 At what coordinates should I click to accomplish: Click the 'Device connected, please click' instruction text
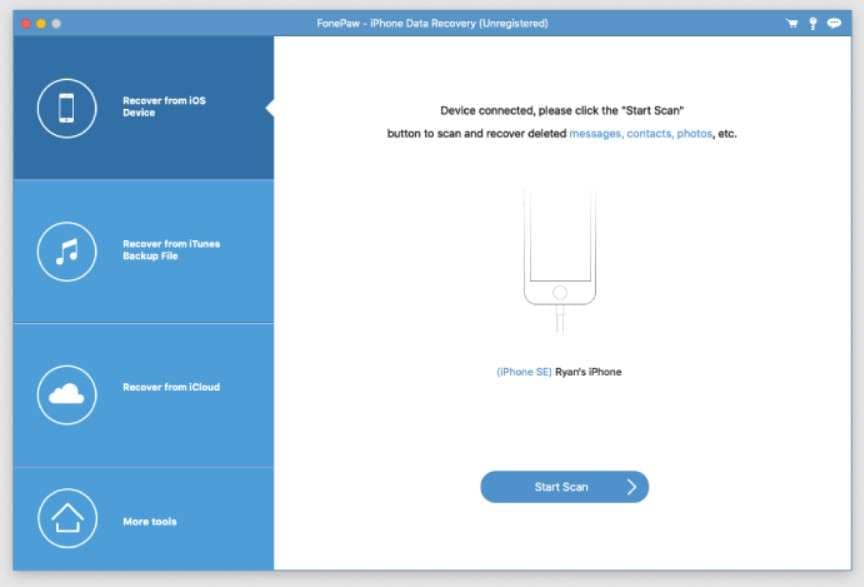point(561,110)
